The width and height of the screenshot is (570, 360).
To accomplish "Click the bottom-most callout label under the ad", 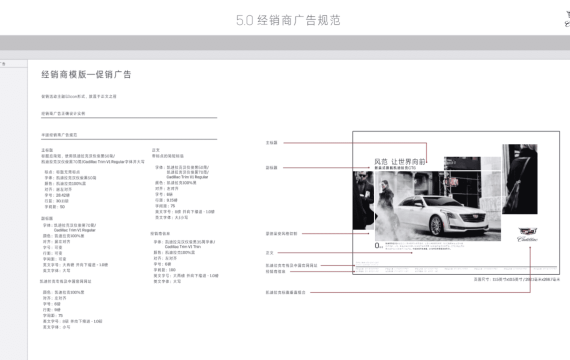I will point(285,292).
